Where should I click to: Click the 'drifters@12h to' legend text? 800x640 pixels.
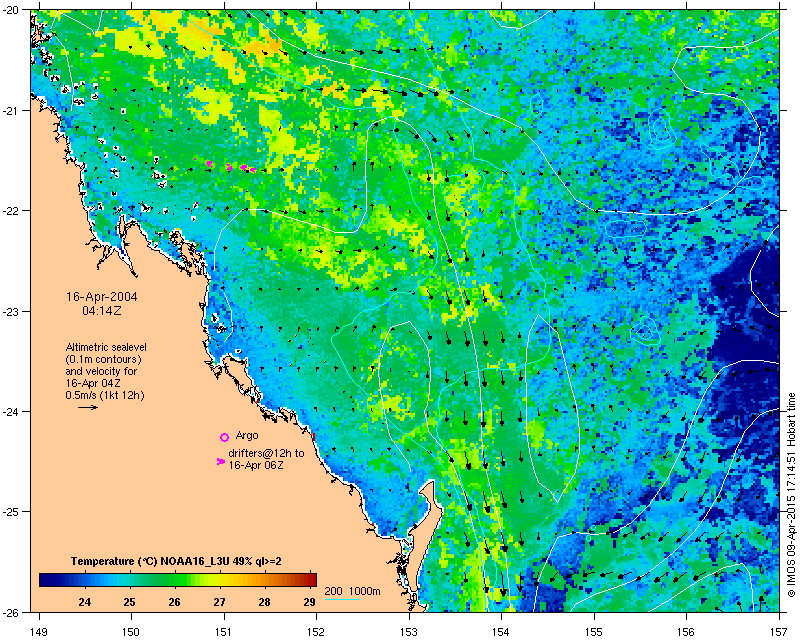point(266,453)
